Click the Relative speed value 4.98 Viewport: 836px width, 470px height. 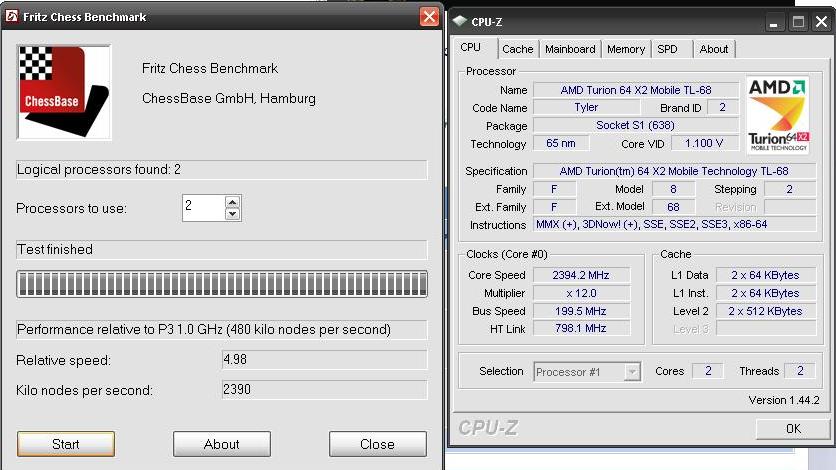tap(324, 360)
